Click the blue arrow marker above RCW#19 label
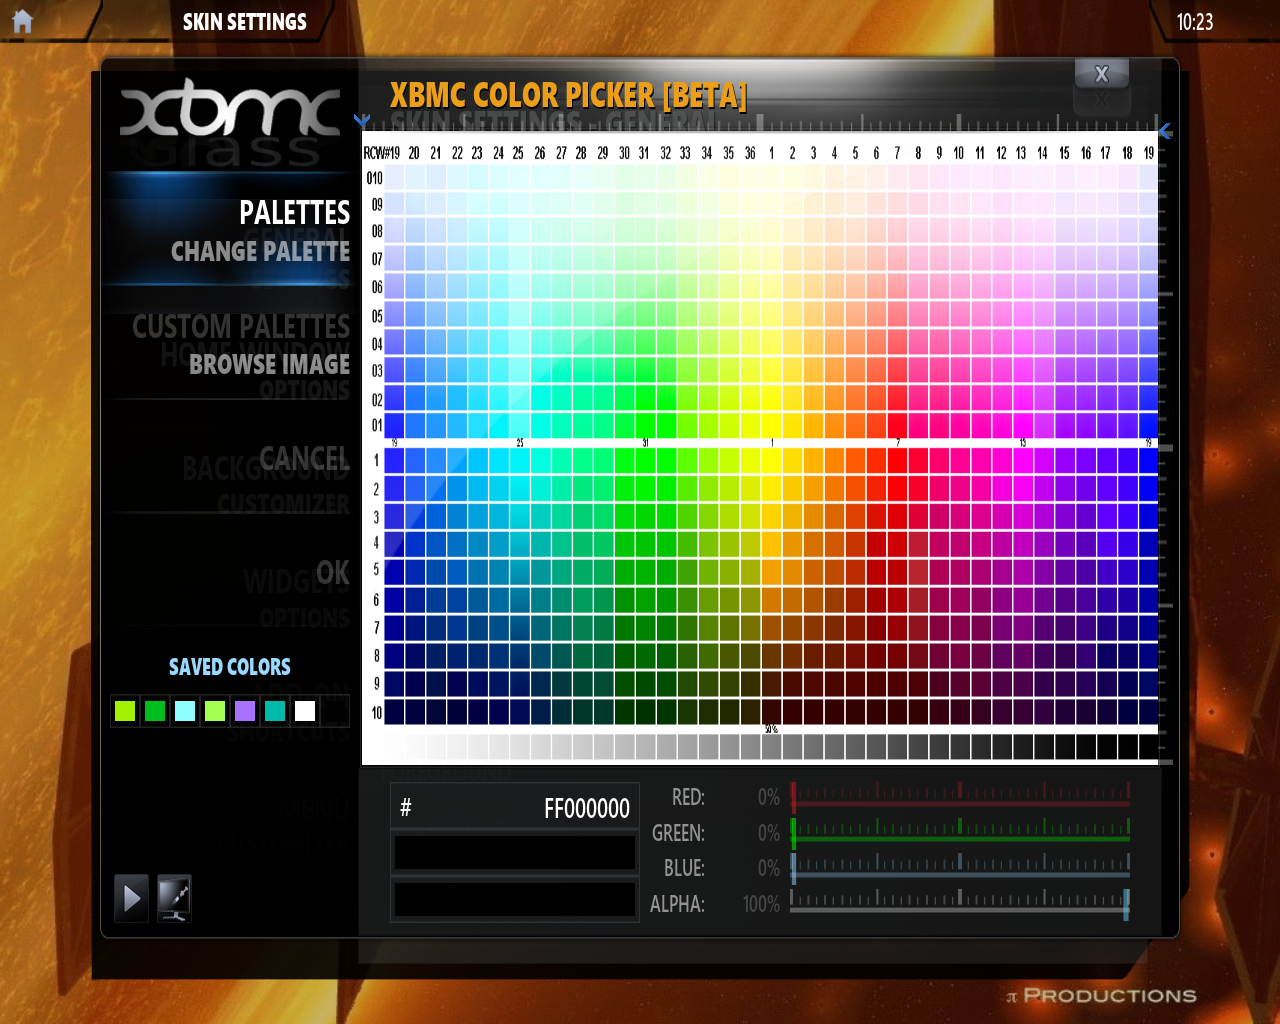Viewport: 1280px width, 1024px height. (362, 121)
